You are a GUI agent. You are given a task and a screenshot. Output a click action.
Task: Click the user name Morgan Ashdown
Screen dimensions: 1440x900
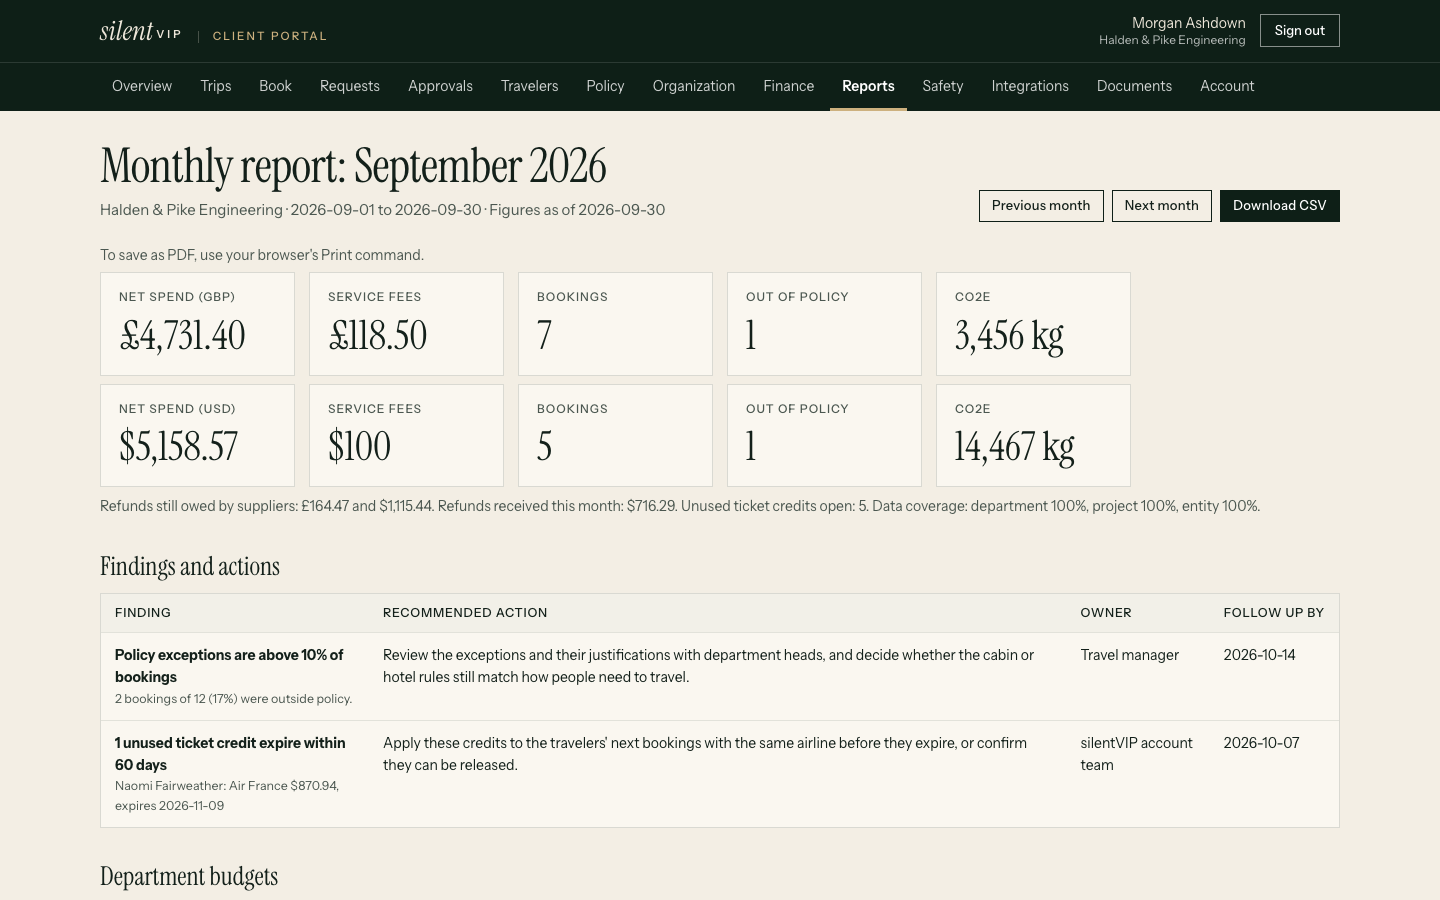coord(1189,23)
